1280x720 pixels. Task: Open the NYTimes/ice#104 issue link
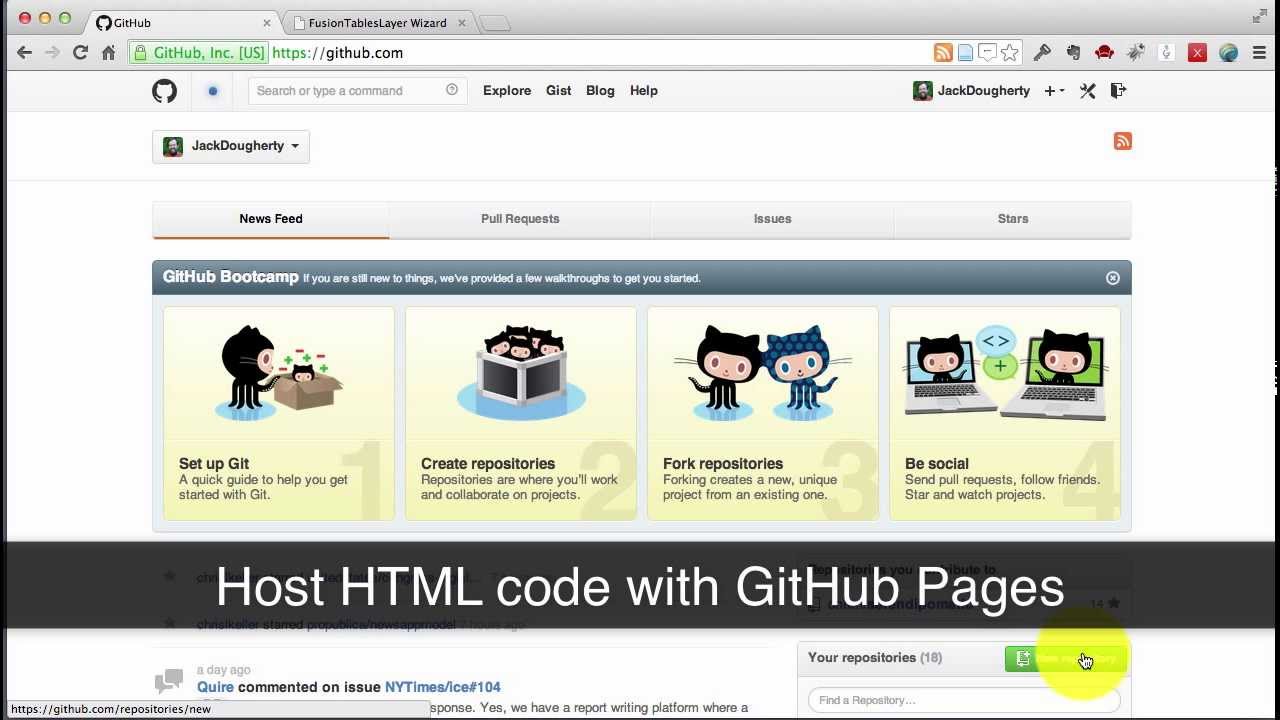point(443,687)
